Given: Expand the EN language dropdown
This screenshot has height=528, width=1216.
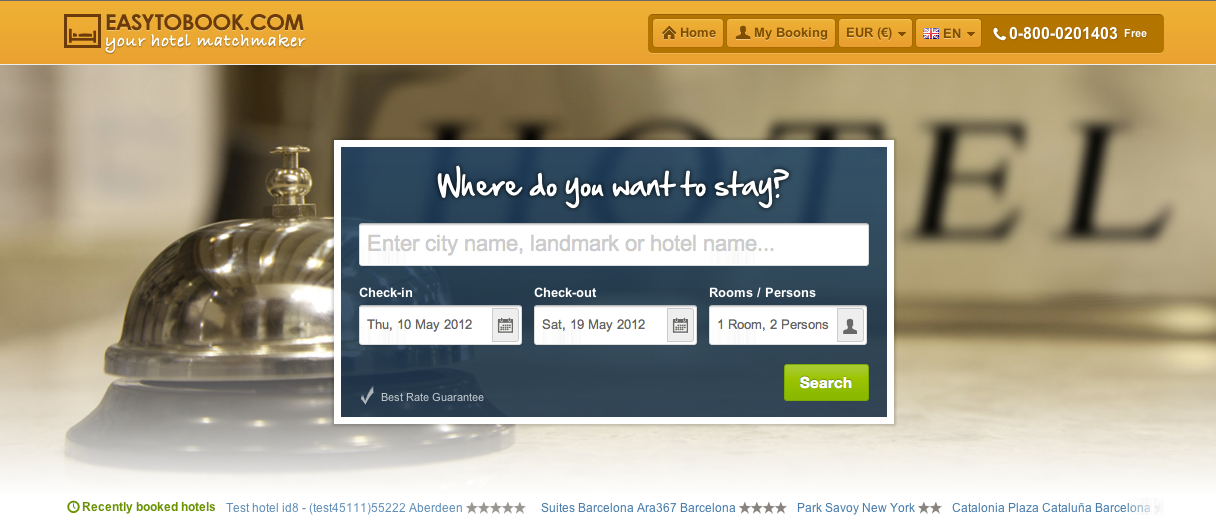Looking at the screenshot, I should (948, 33).
